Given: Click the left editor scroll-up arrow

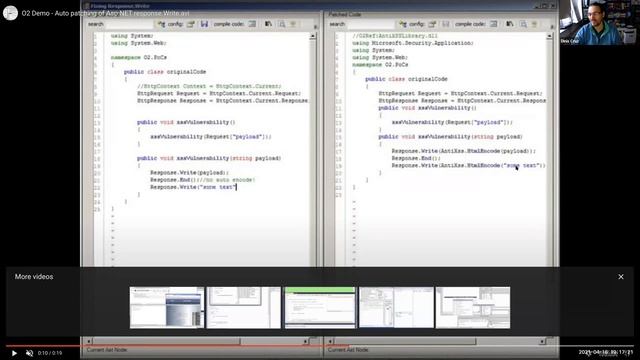Looking at the screenshot, I should [x=313, y=36].
